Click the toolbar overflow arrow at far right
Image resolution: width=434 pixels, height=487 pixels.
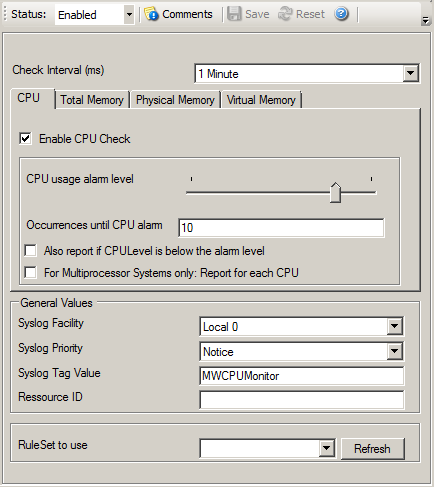point(425,21)
